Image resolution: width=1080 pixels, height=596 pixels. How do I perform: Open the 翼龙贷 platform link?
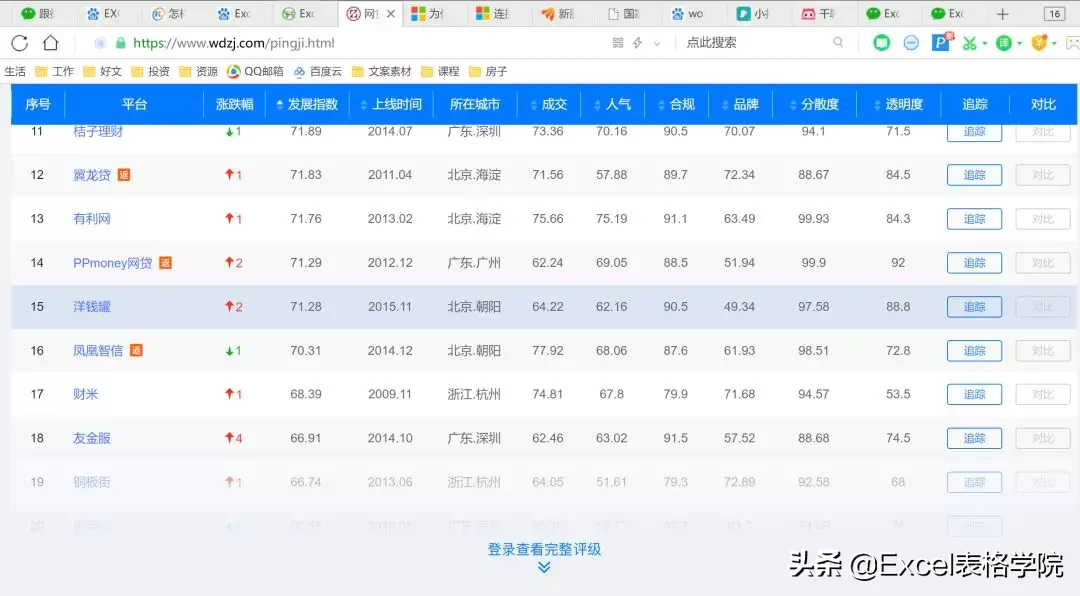[92, 175]
